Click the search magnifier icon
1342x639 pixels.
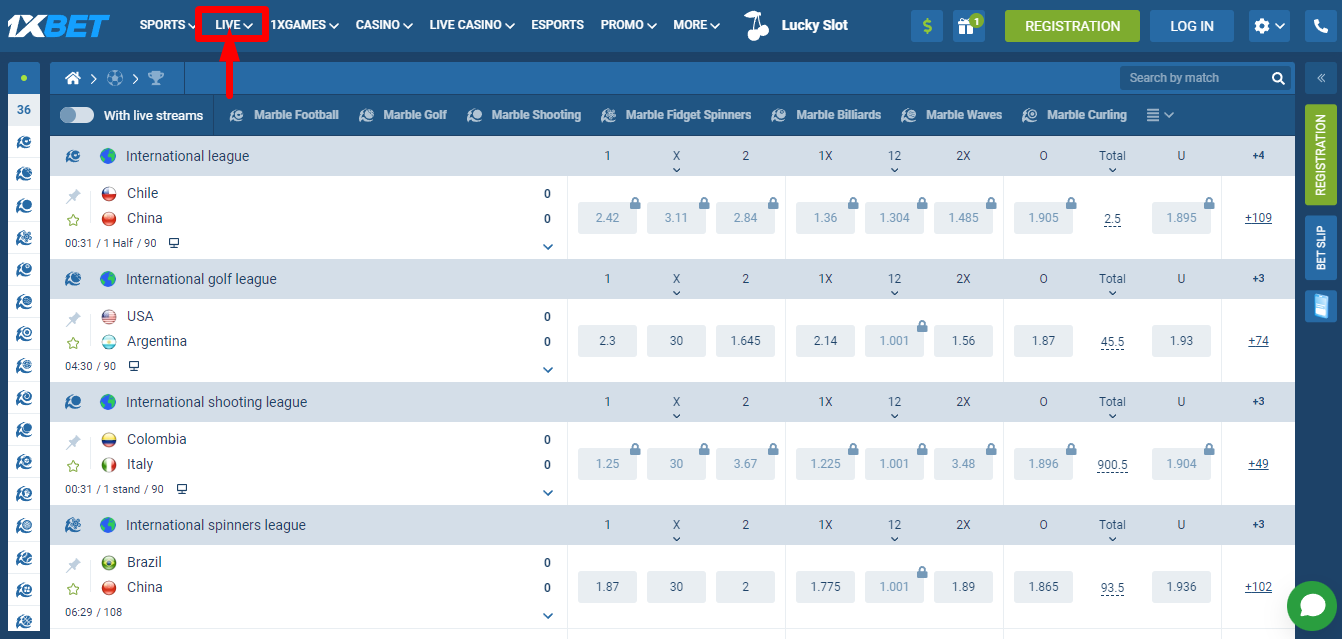tap(1278, 78)
